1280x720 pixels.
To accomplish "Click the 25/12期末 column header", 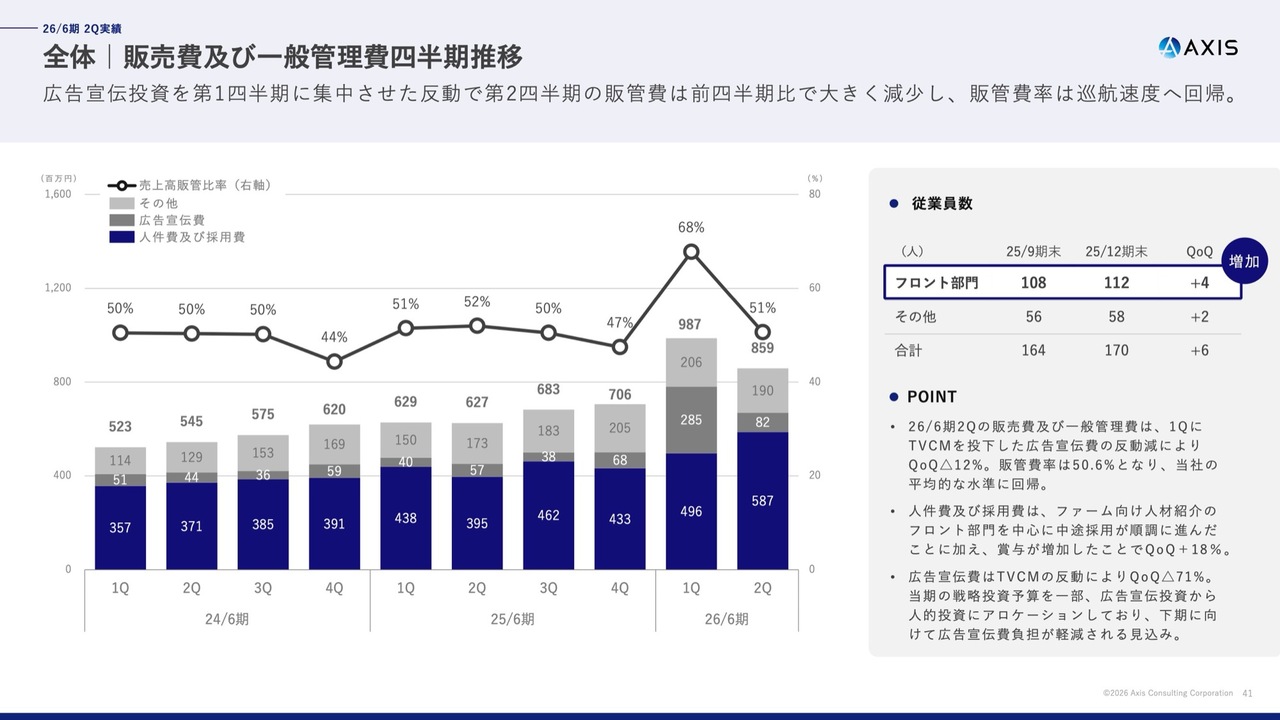I will [x=1116, y=252].
